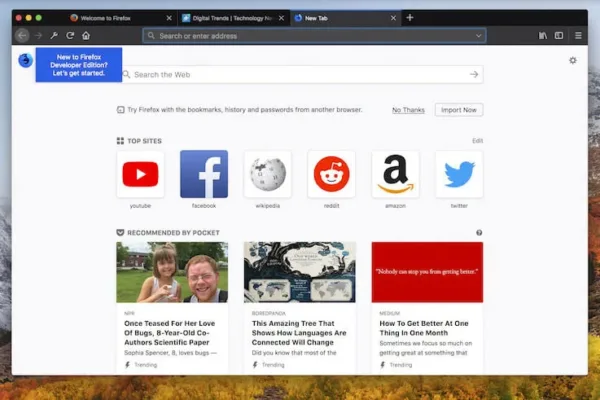Click the wikipedia label under tile

pos(268,206)
